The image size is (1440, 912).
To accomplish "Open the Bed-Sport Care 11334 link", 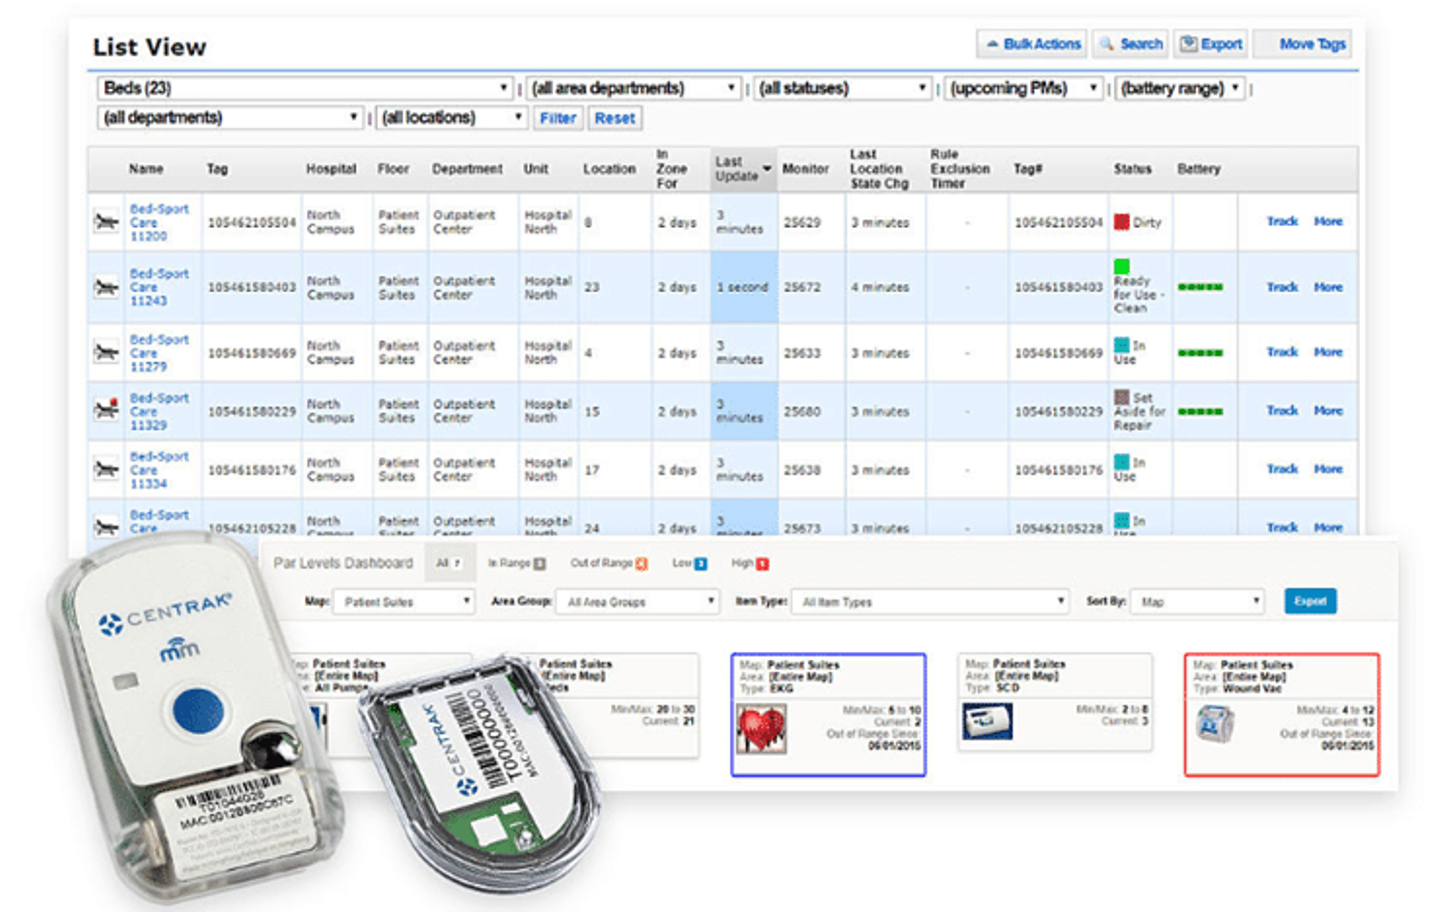I will point(159,469).
